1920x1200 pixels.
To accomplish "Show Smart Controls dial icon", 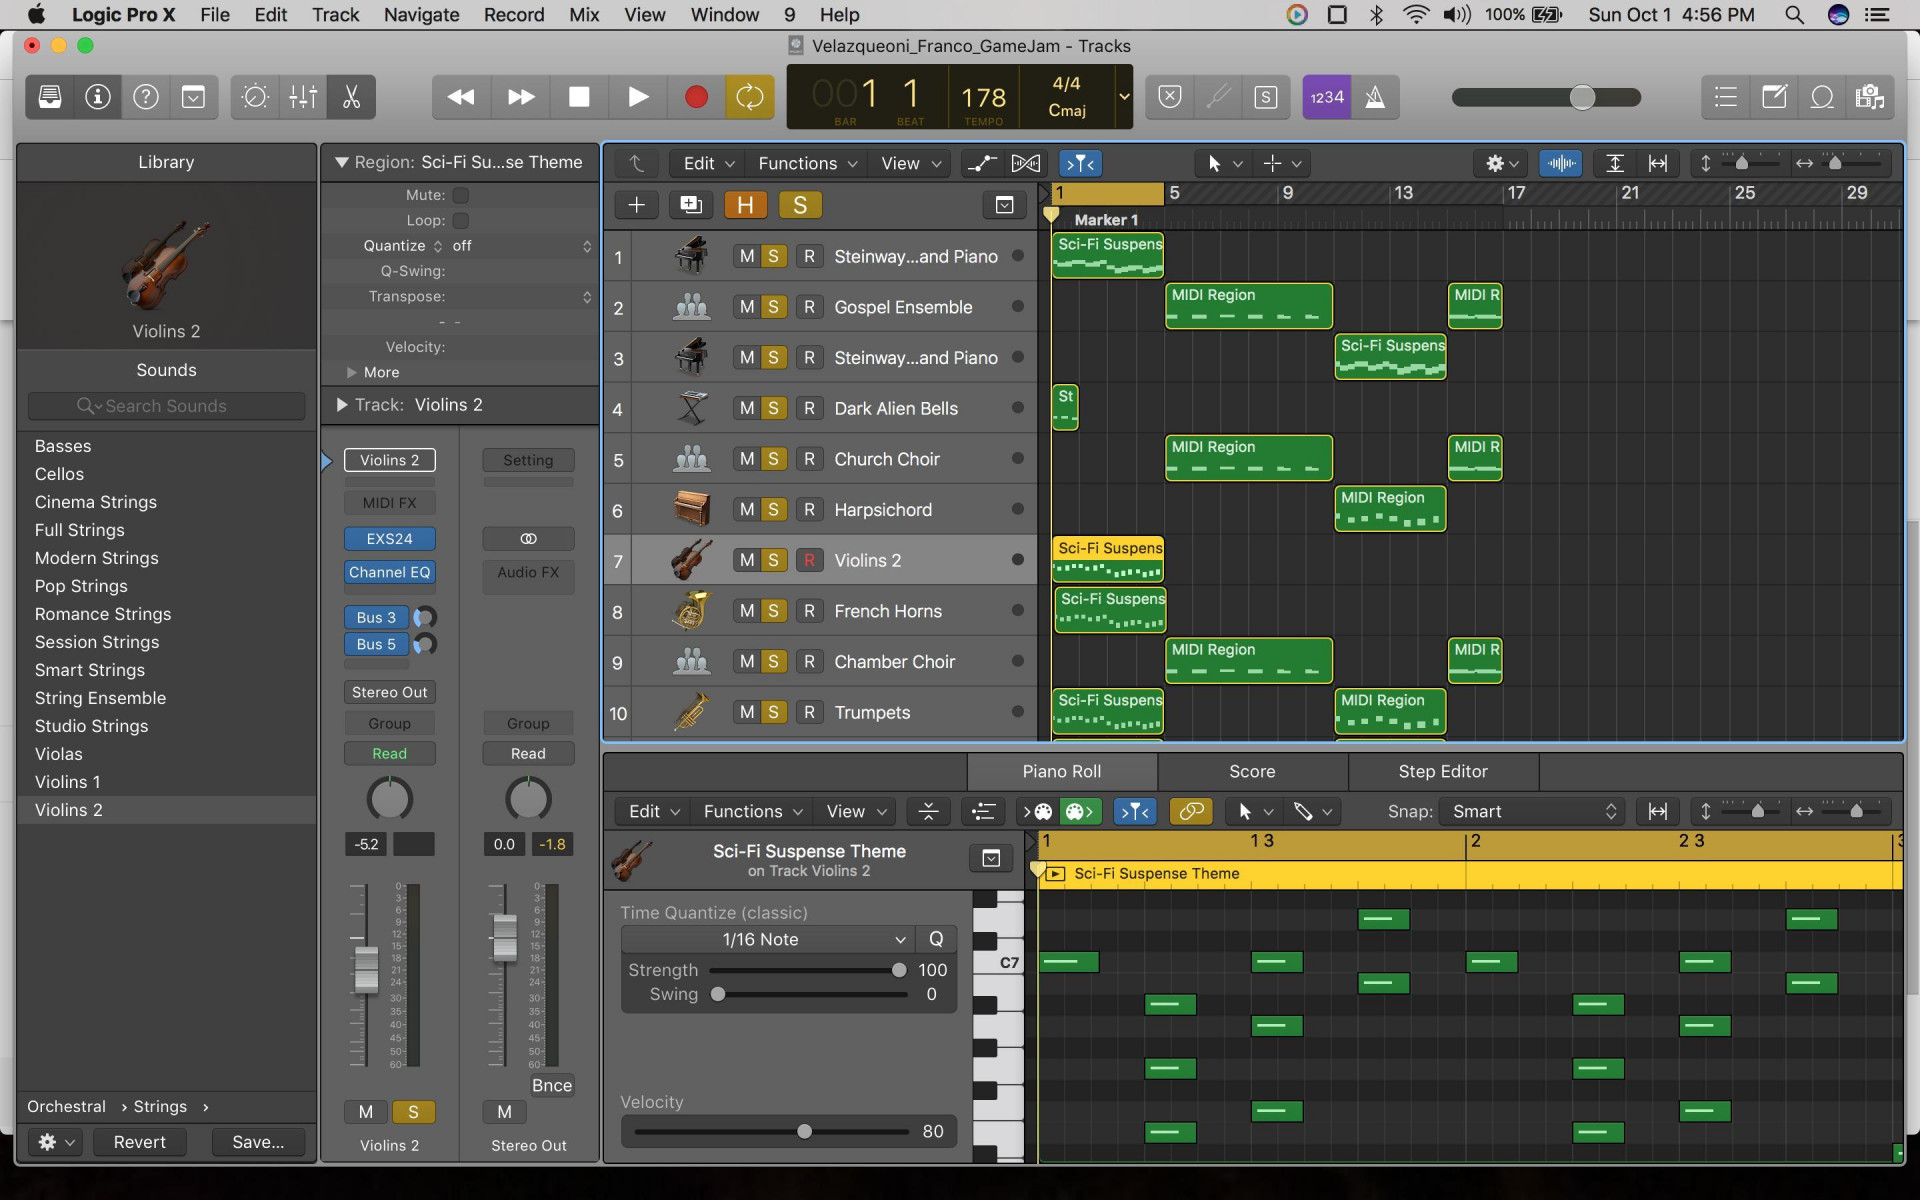I will pos(256,97).
